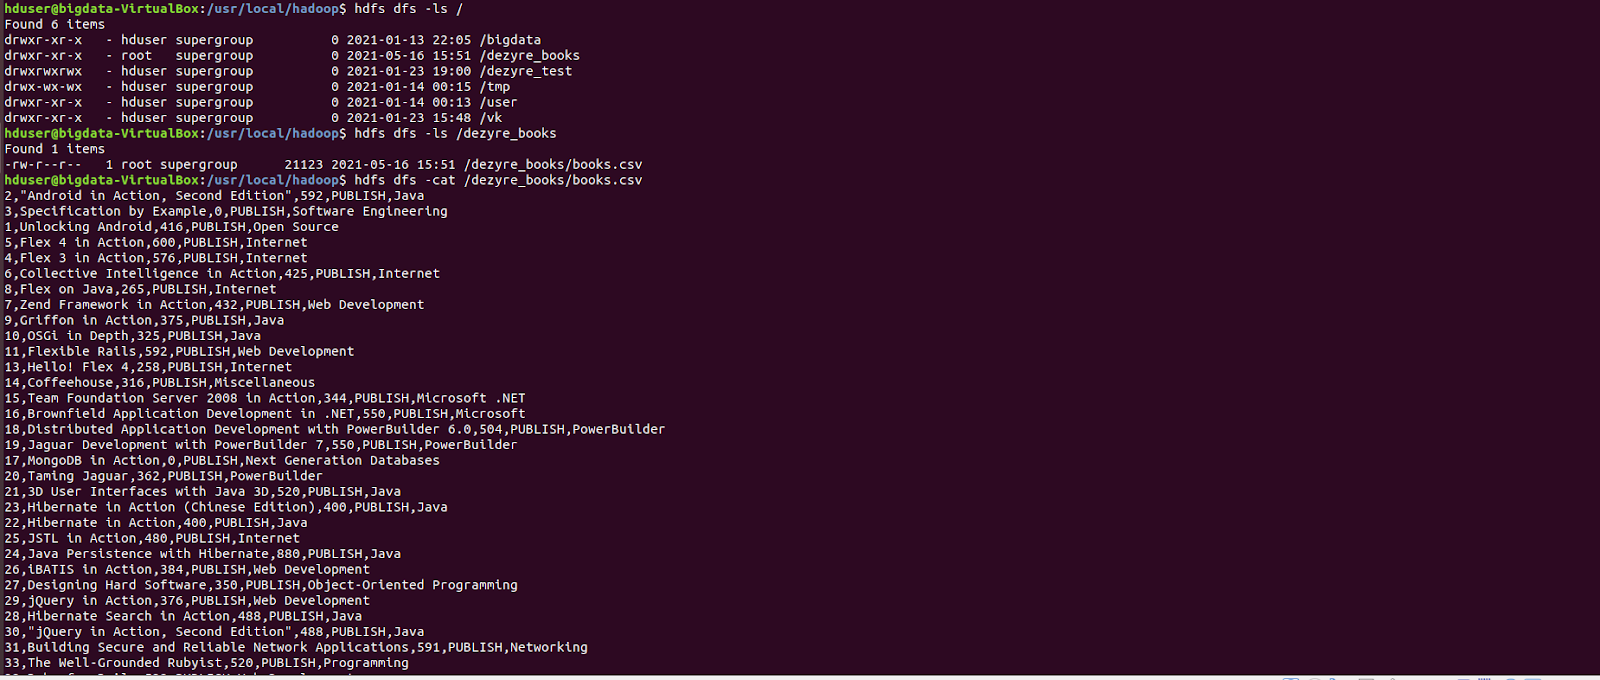Select the /user directory entry
This screenshot has height=680, width=1600.
click(498, 102)
